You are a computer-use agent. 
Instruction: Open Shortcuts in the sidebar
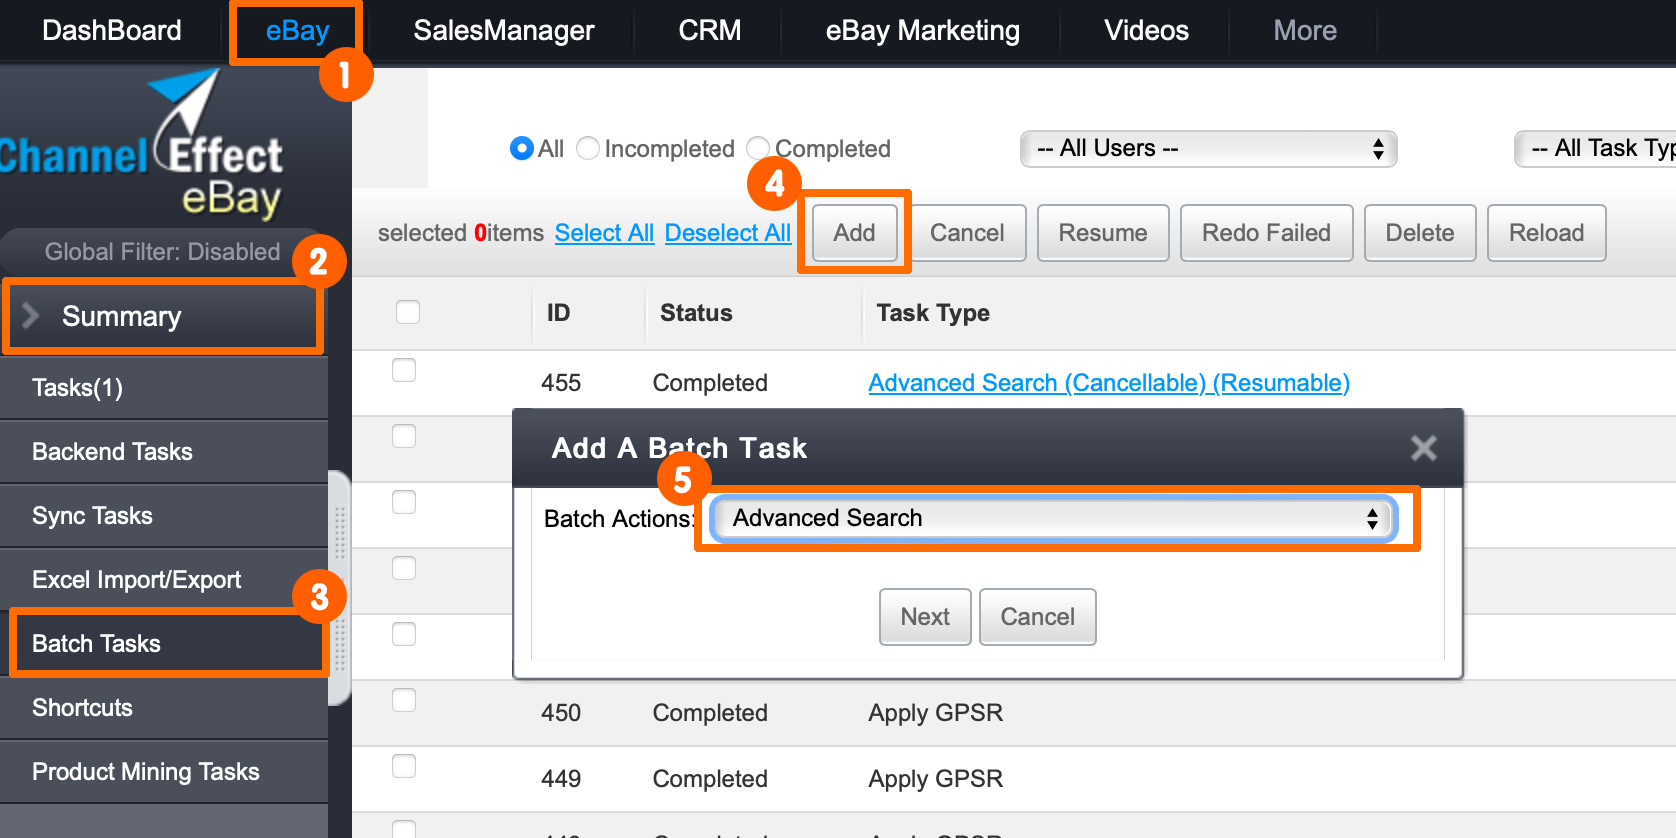pos(164,708)
